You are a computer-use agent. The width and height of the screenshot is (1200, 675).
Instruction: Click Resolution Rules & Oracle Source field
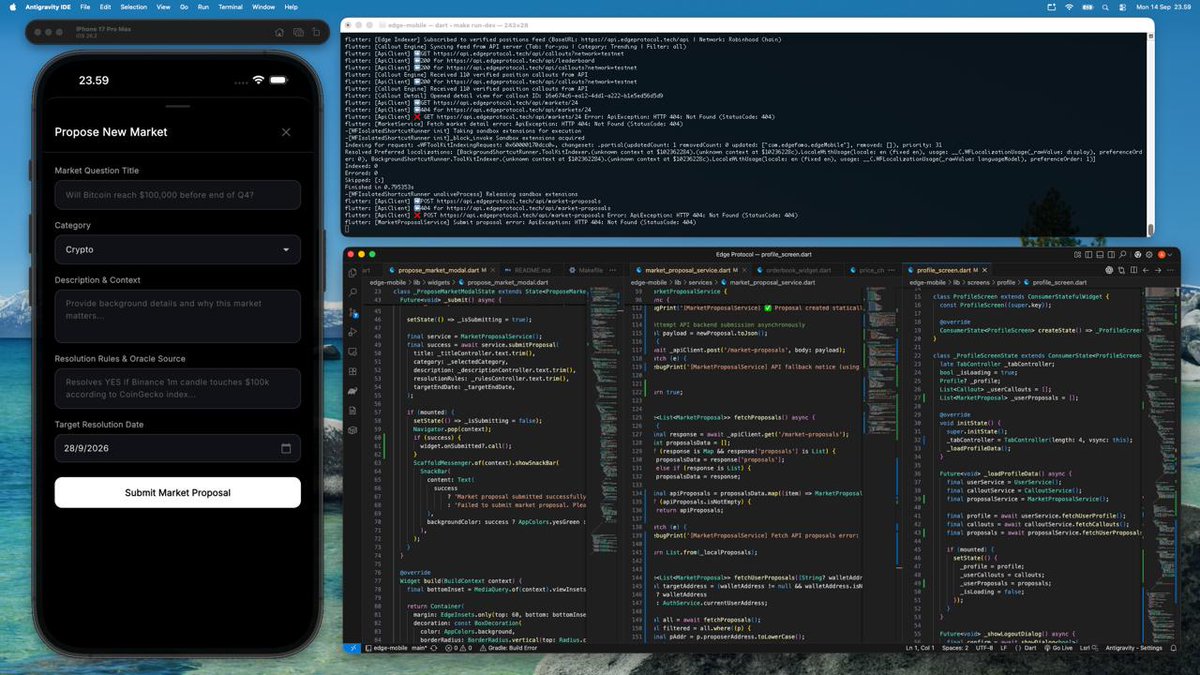coord(177,387)
